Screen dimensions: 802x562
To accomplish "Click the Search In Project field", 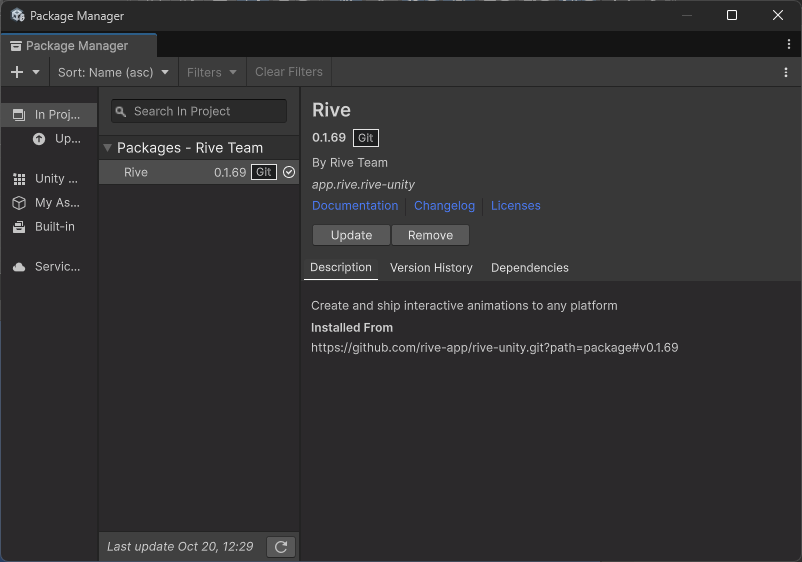I will [x=199, y=111].
